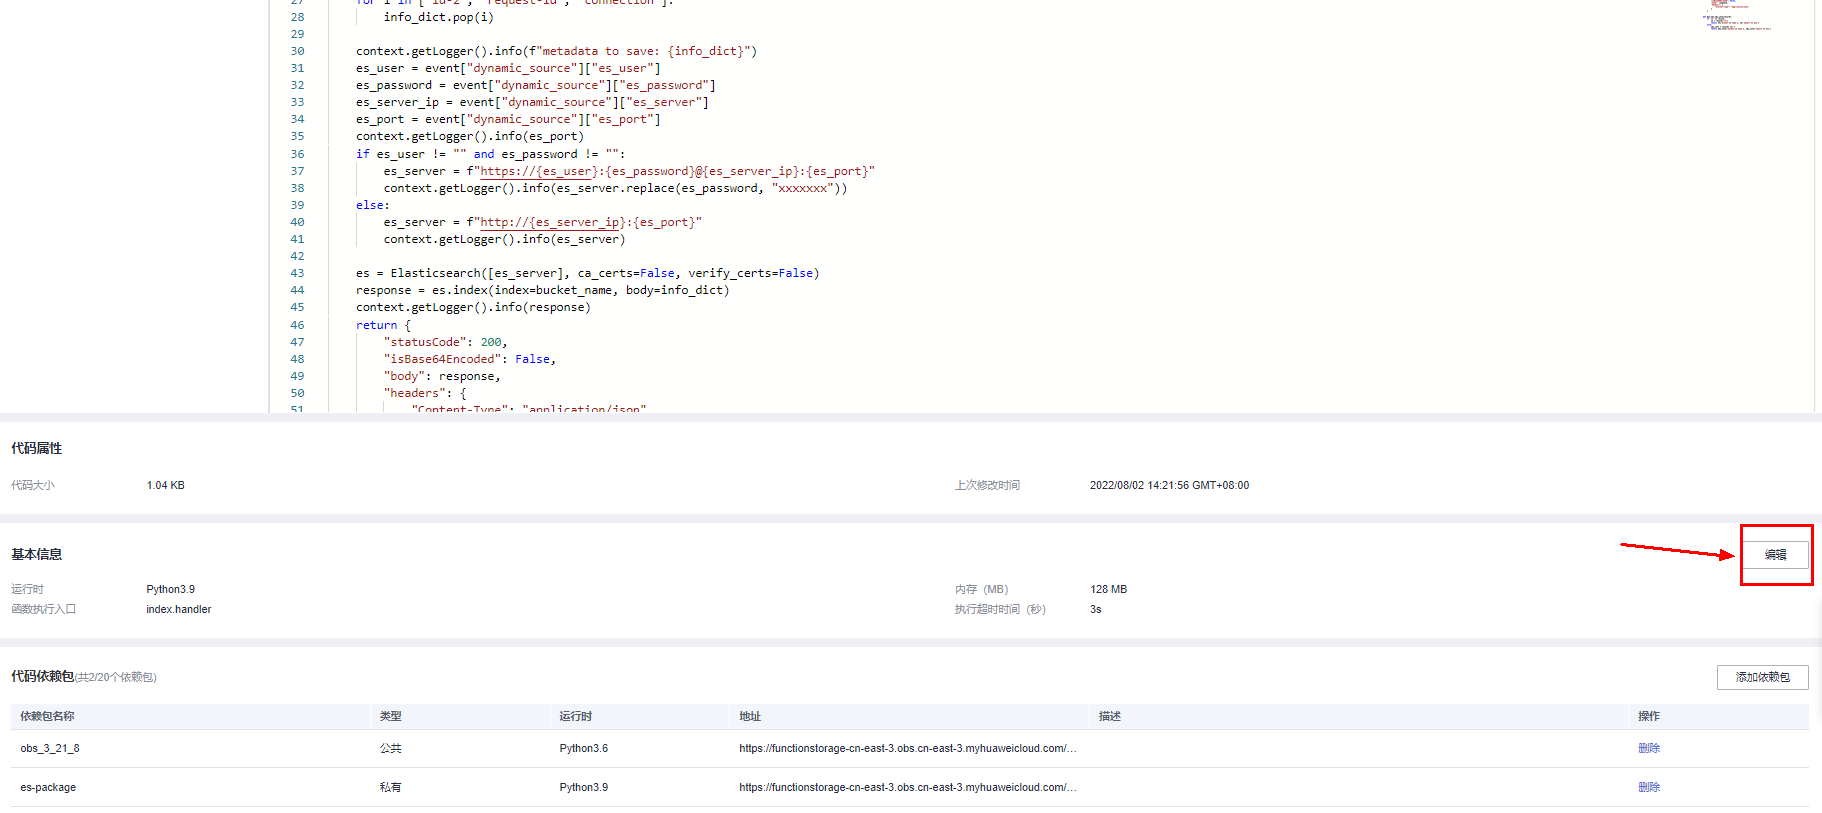1822x813 pixels.
Task: Select the obs_3_21_8 dependency name
Action: (50, 748)
